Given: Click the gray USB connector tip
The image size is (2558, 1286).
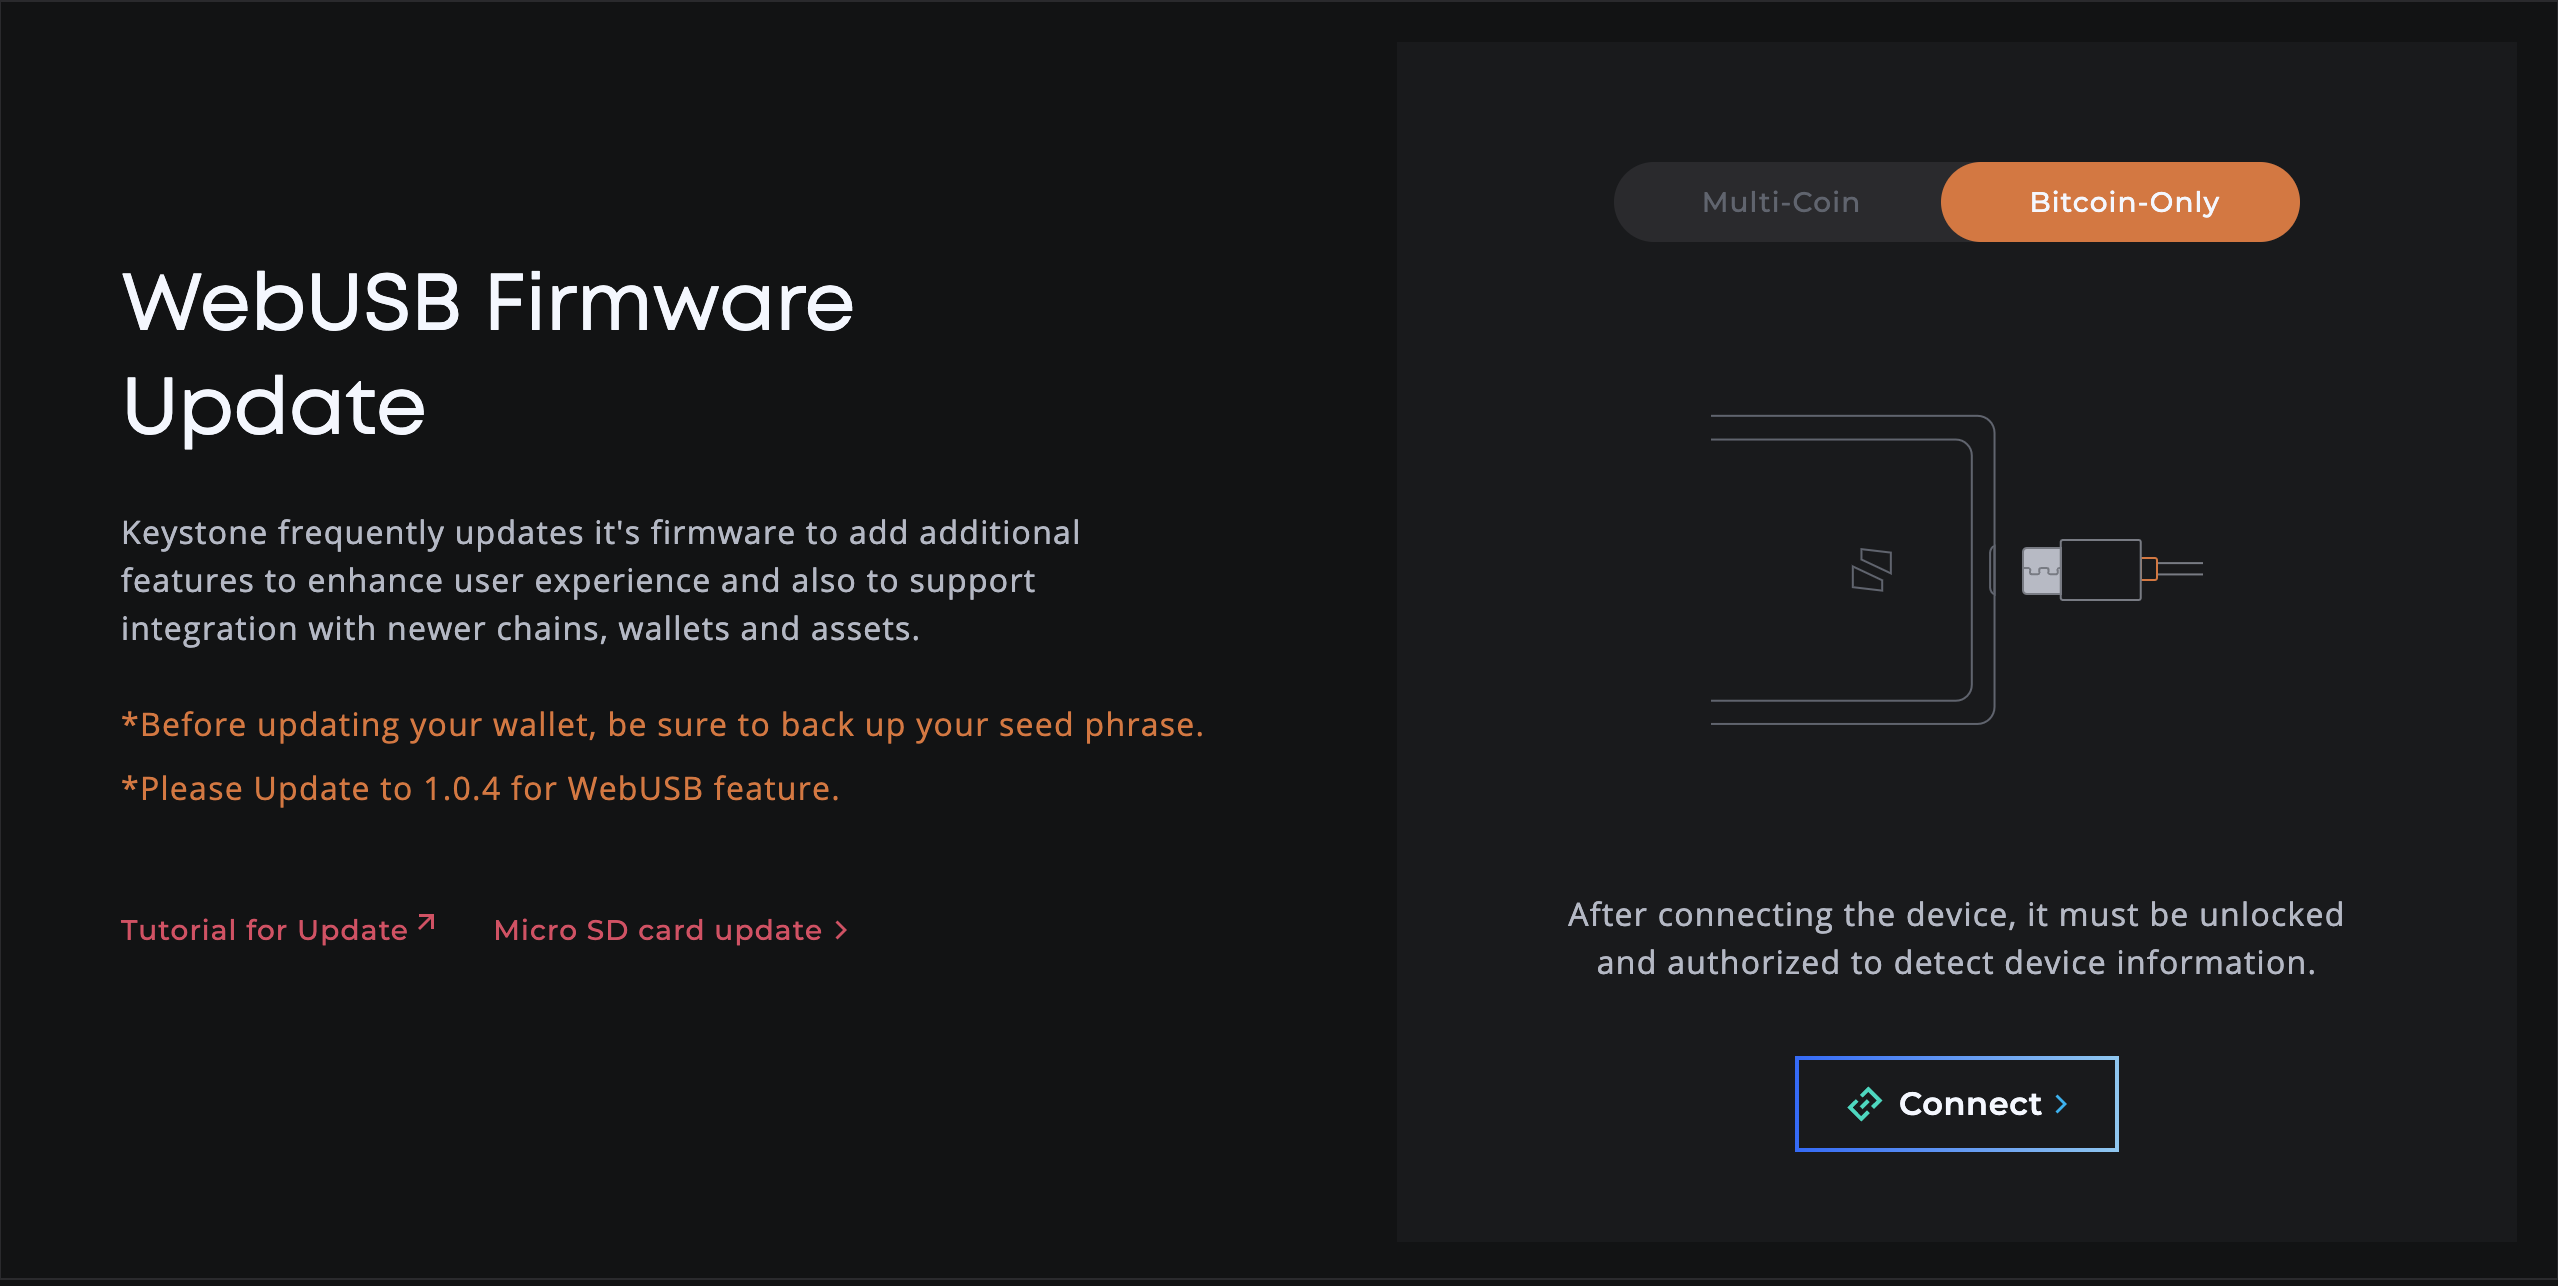Looking at the screenshot, I should [x=2041, y=570].
